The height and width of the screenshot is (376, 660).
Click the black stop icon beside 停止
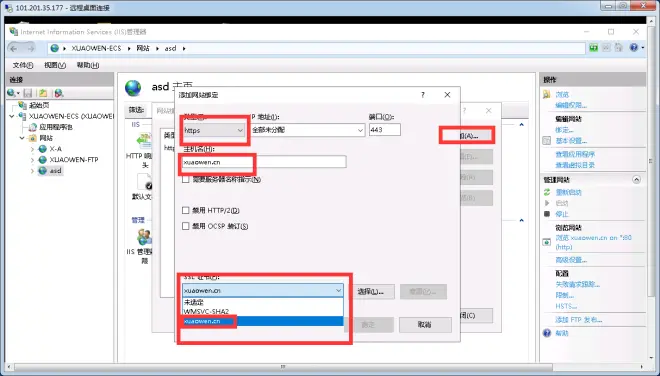547,214
